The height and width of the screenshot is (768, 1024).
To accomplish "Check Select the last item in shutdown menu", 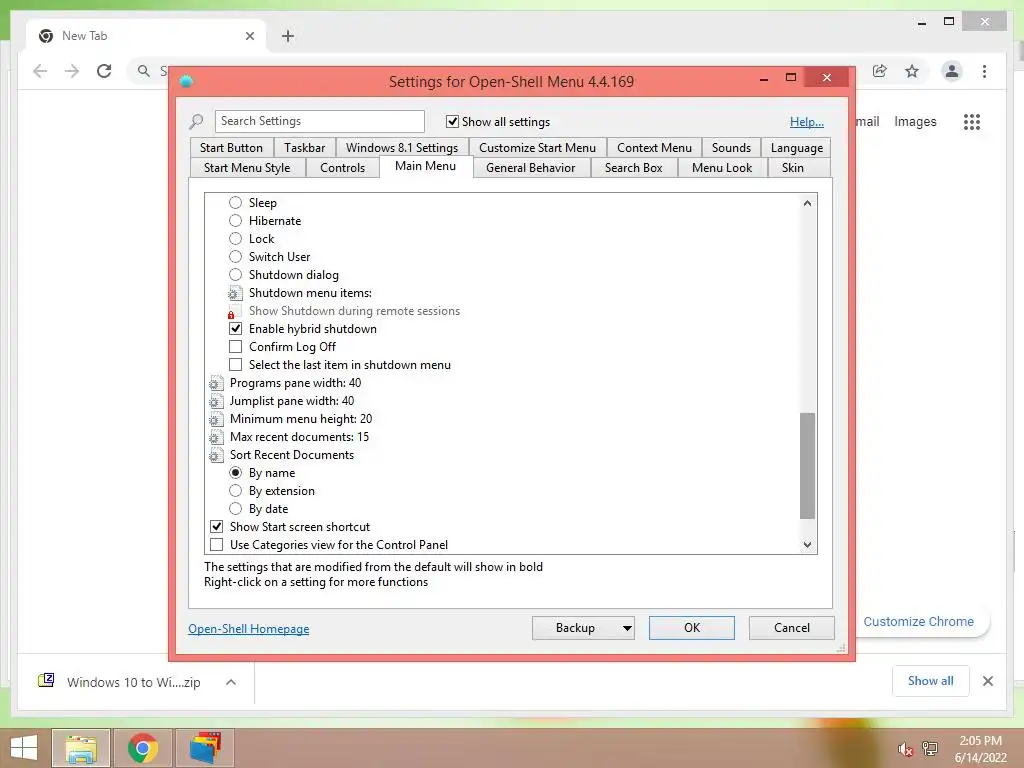I will pyautogui.click(x=235, y=365).
